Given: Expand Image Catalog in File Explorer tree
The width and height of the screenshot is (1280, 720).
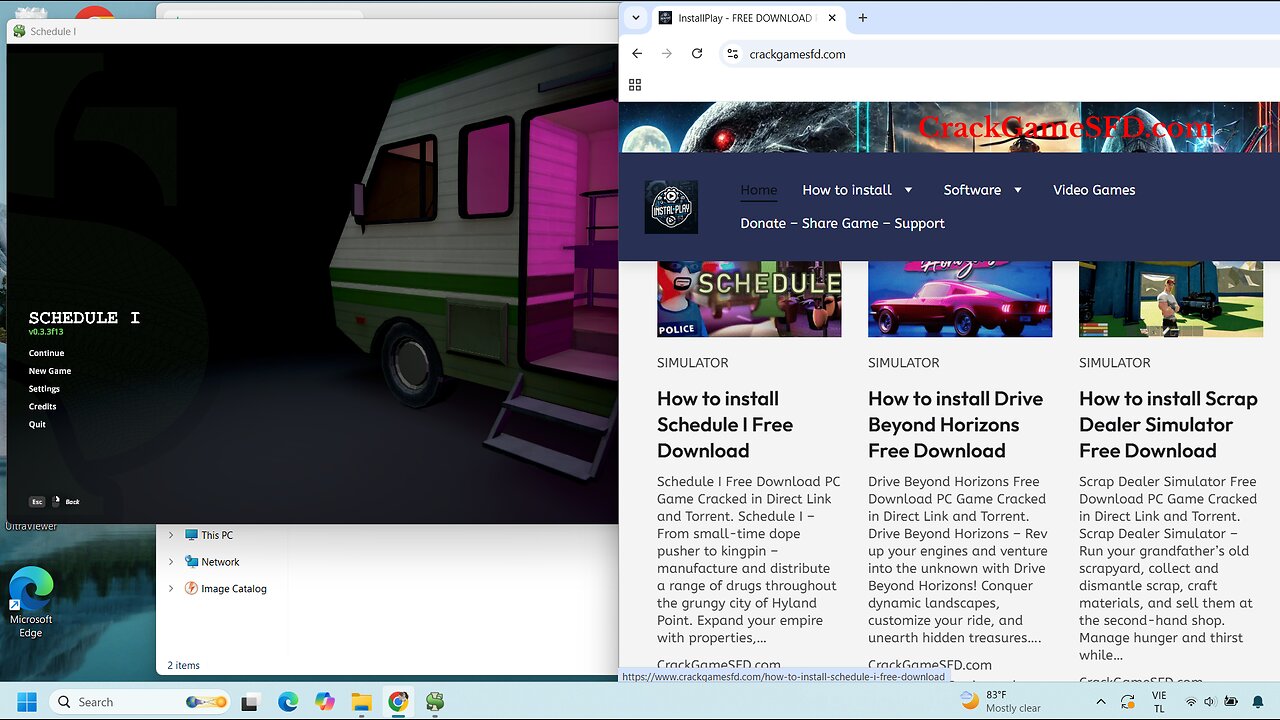Looking at the screenshot, I should point(171,589).
